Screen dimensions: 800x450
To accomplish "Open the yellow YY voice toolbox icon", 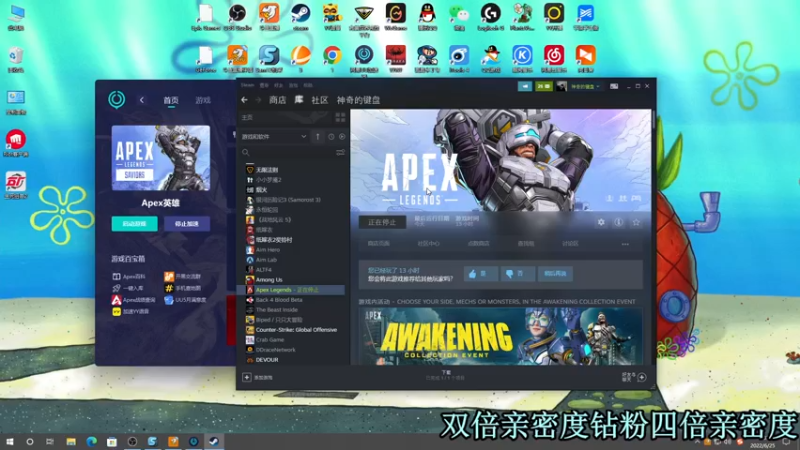I will coord(116,312).
